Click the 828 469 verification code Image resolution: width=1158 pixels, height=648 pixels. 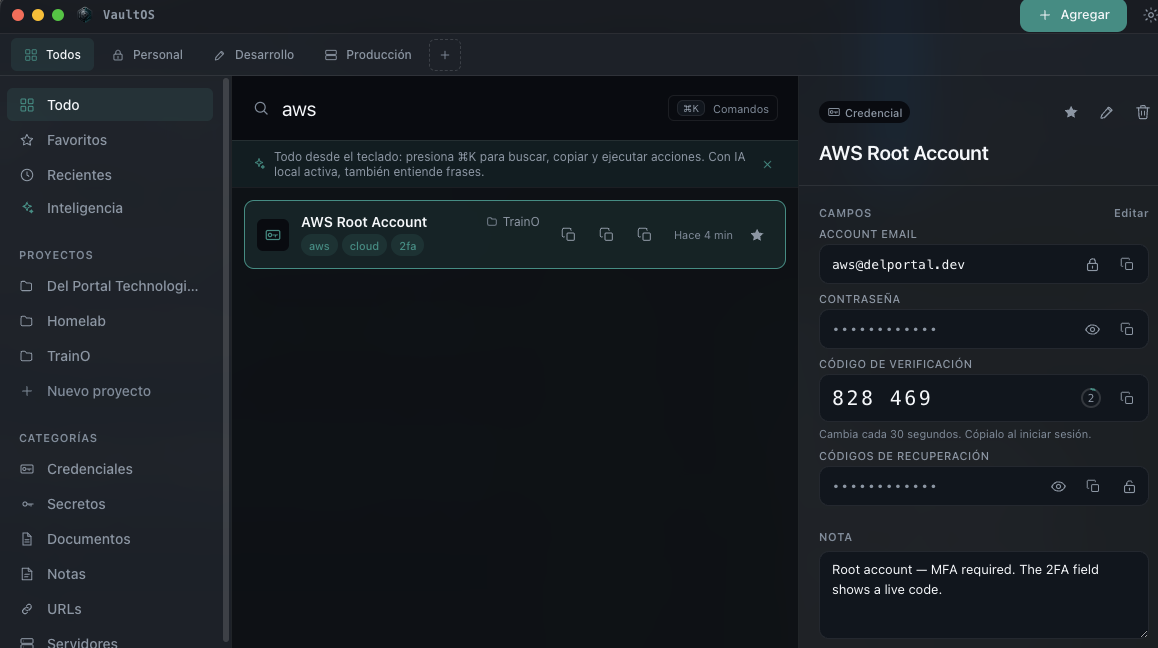(x=882, y=398)
